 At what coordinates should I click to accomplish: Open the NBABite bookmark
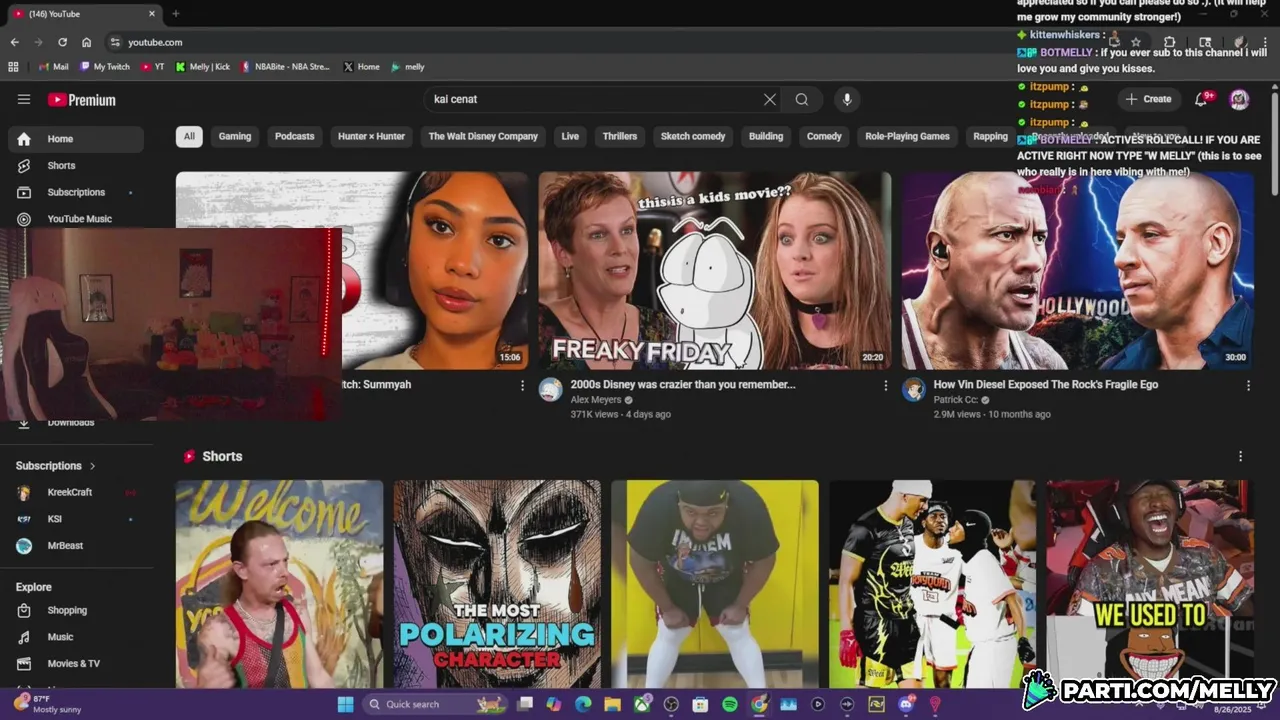click(x=285, y=67)
